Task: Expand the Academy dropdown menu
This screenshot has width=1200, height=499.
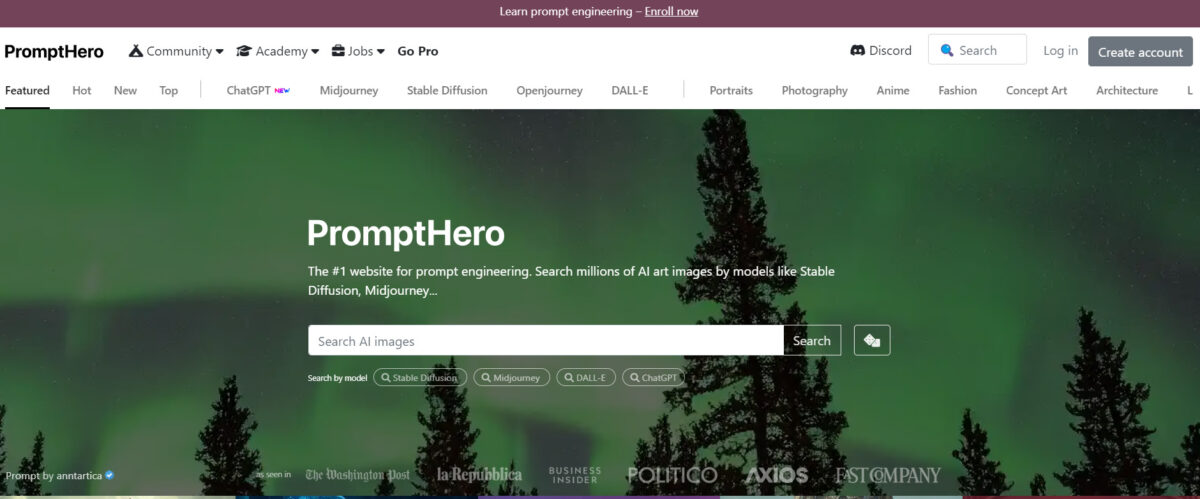Action: (x=278, y=51)
